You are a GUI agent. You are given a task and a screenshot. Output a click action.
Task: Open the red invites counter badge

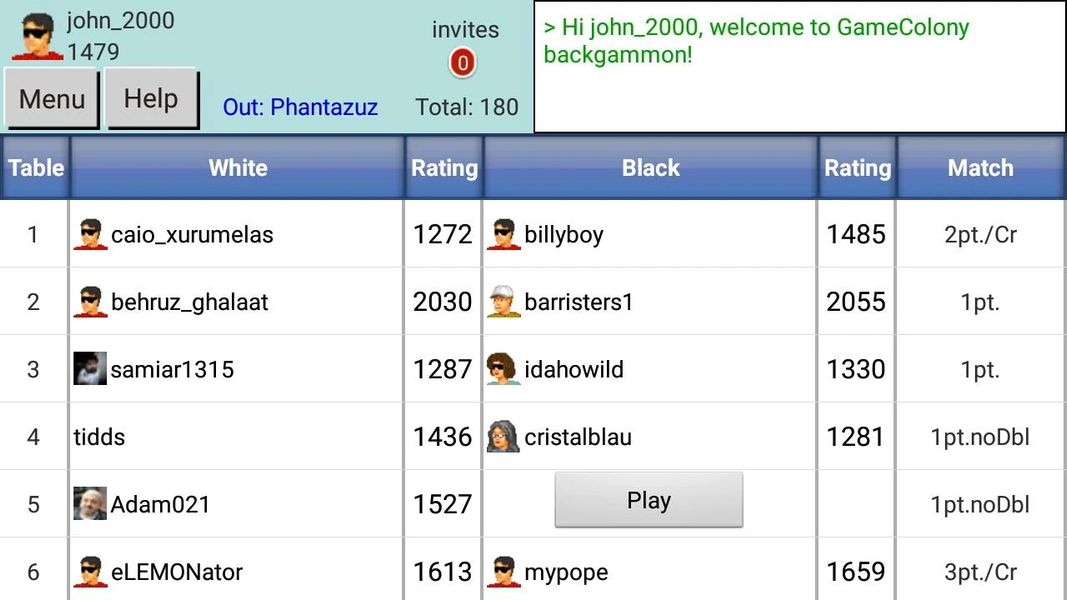click(463, 63)
